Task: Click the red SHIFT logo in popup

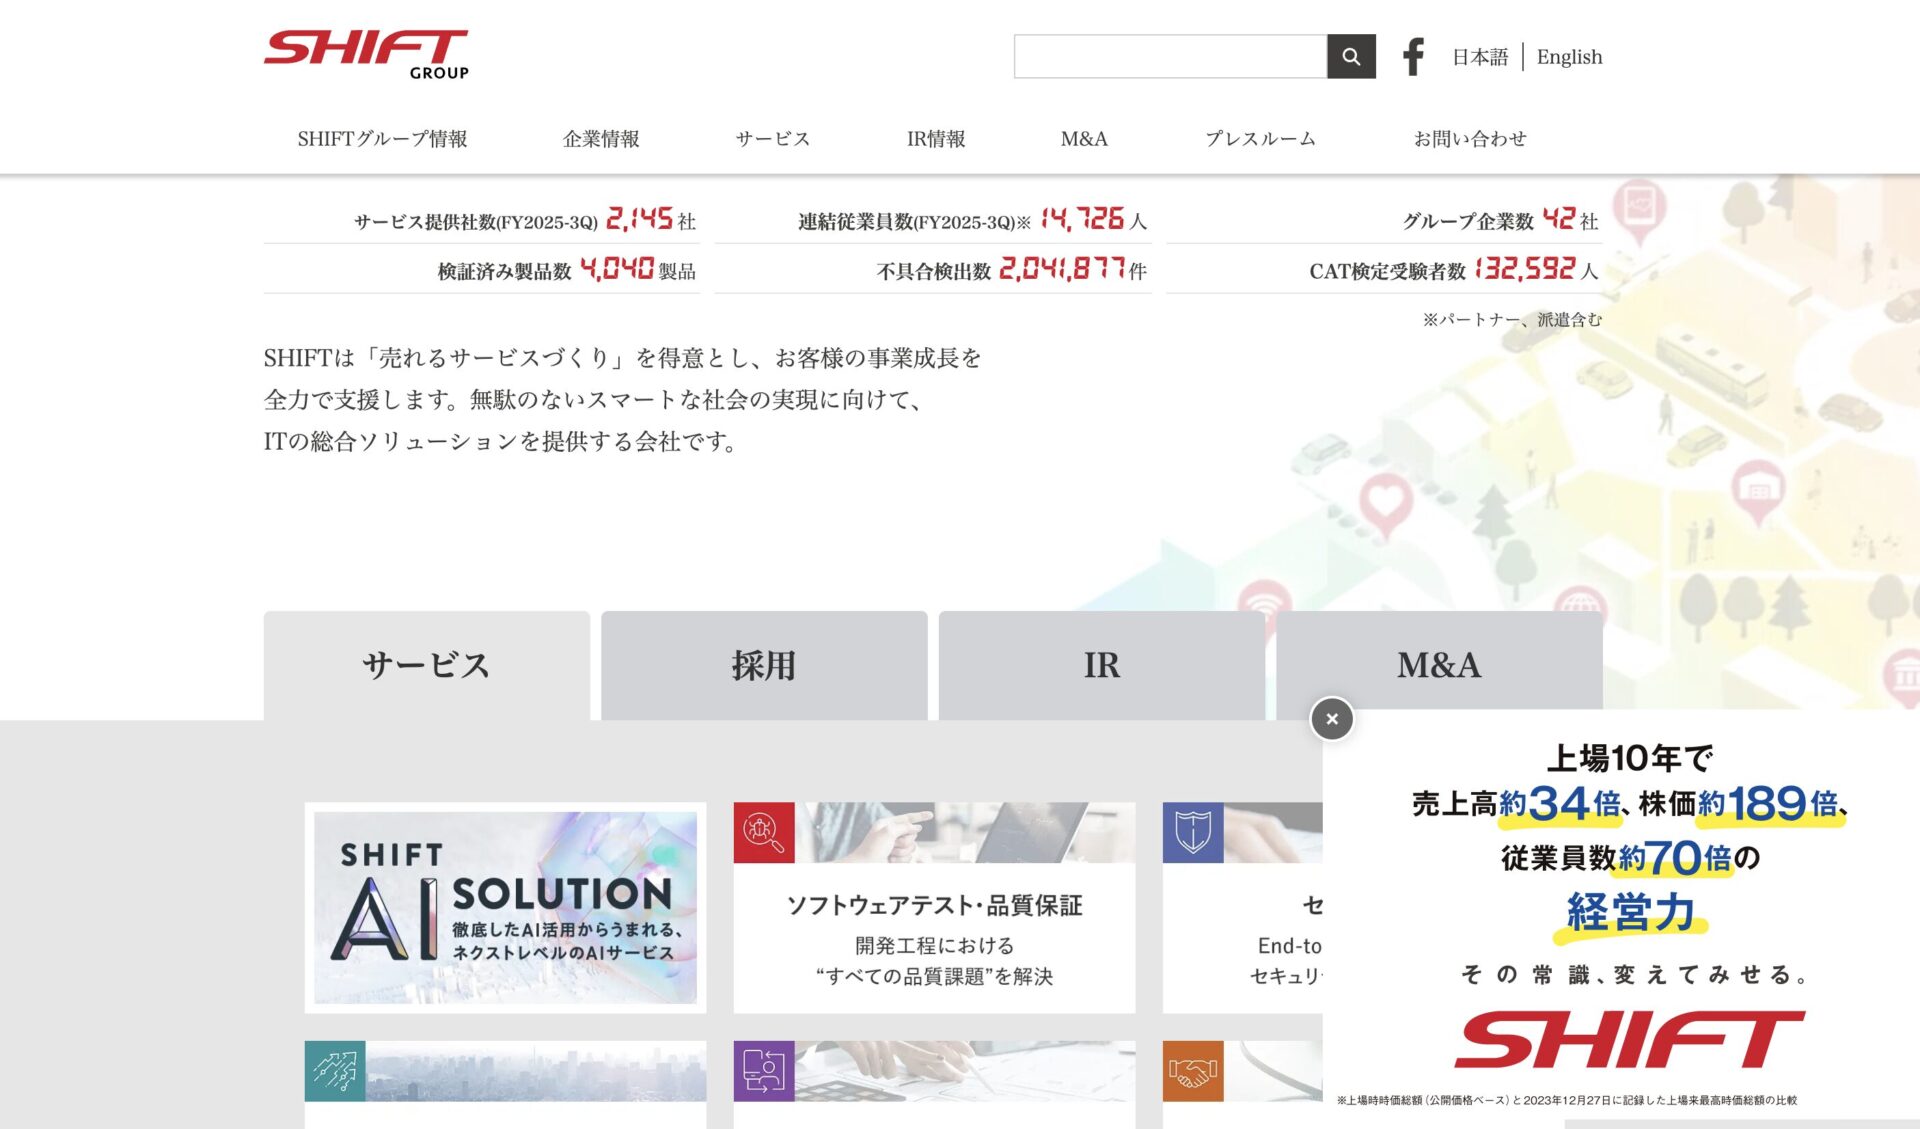Action: tap(1629, 1040)
